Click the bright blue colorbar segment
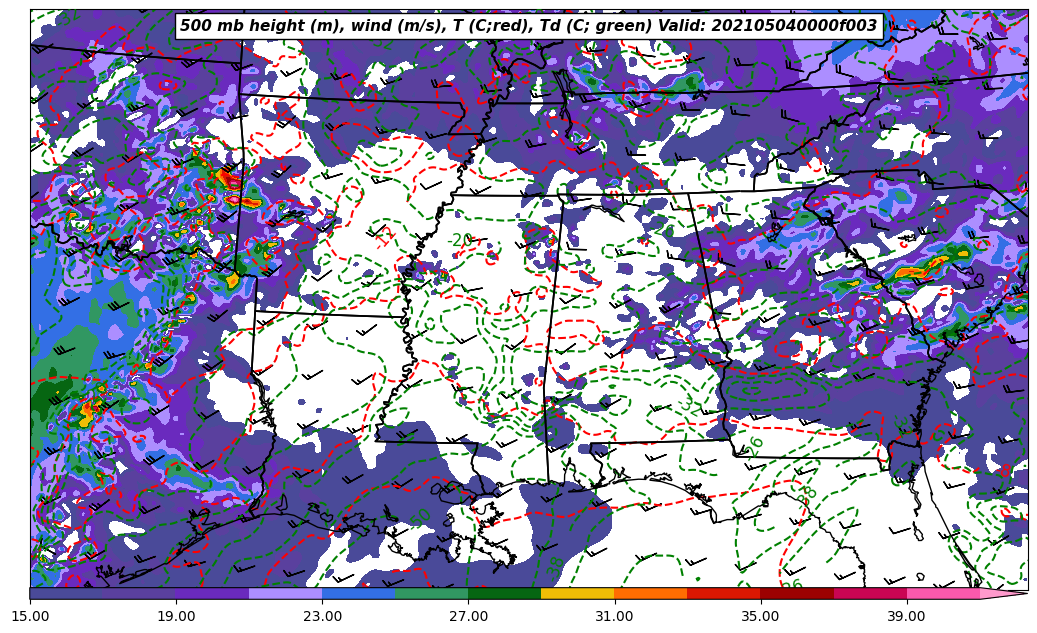This screenshot has width=1037, height=633. 358,594
